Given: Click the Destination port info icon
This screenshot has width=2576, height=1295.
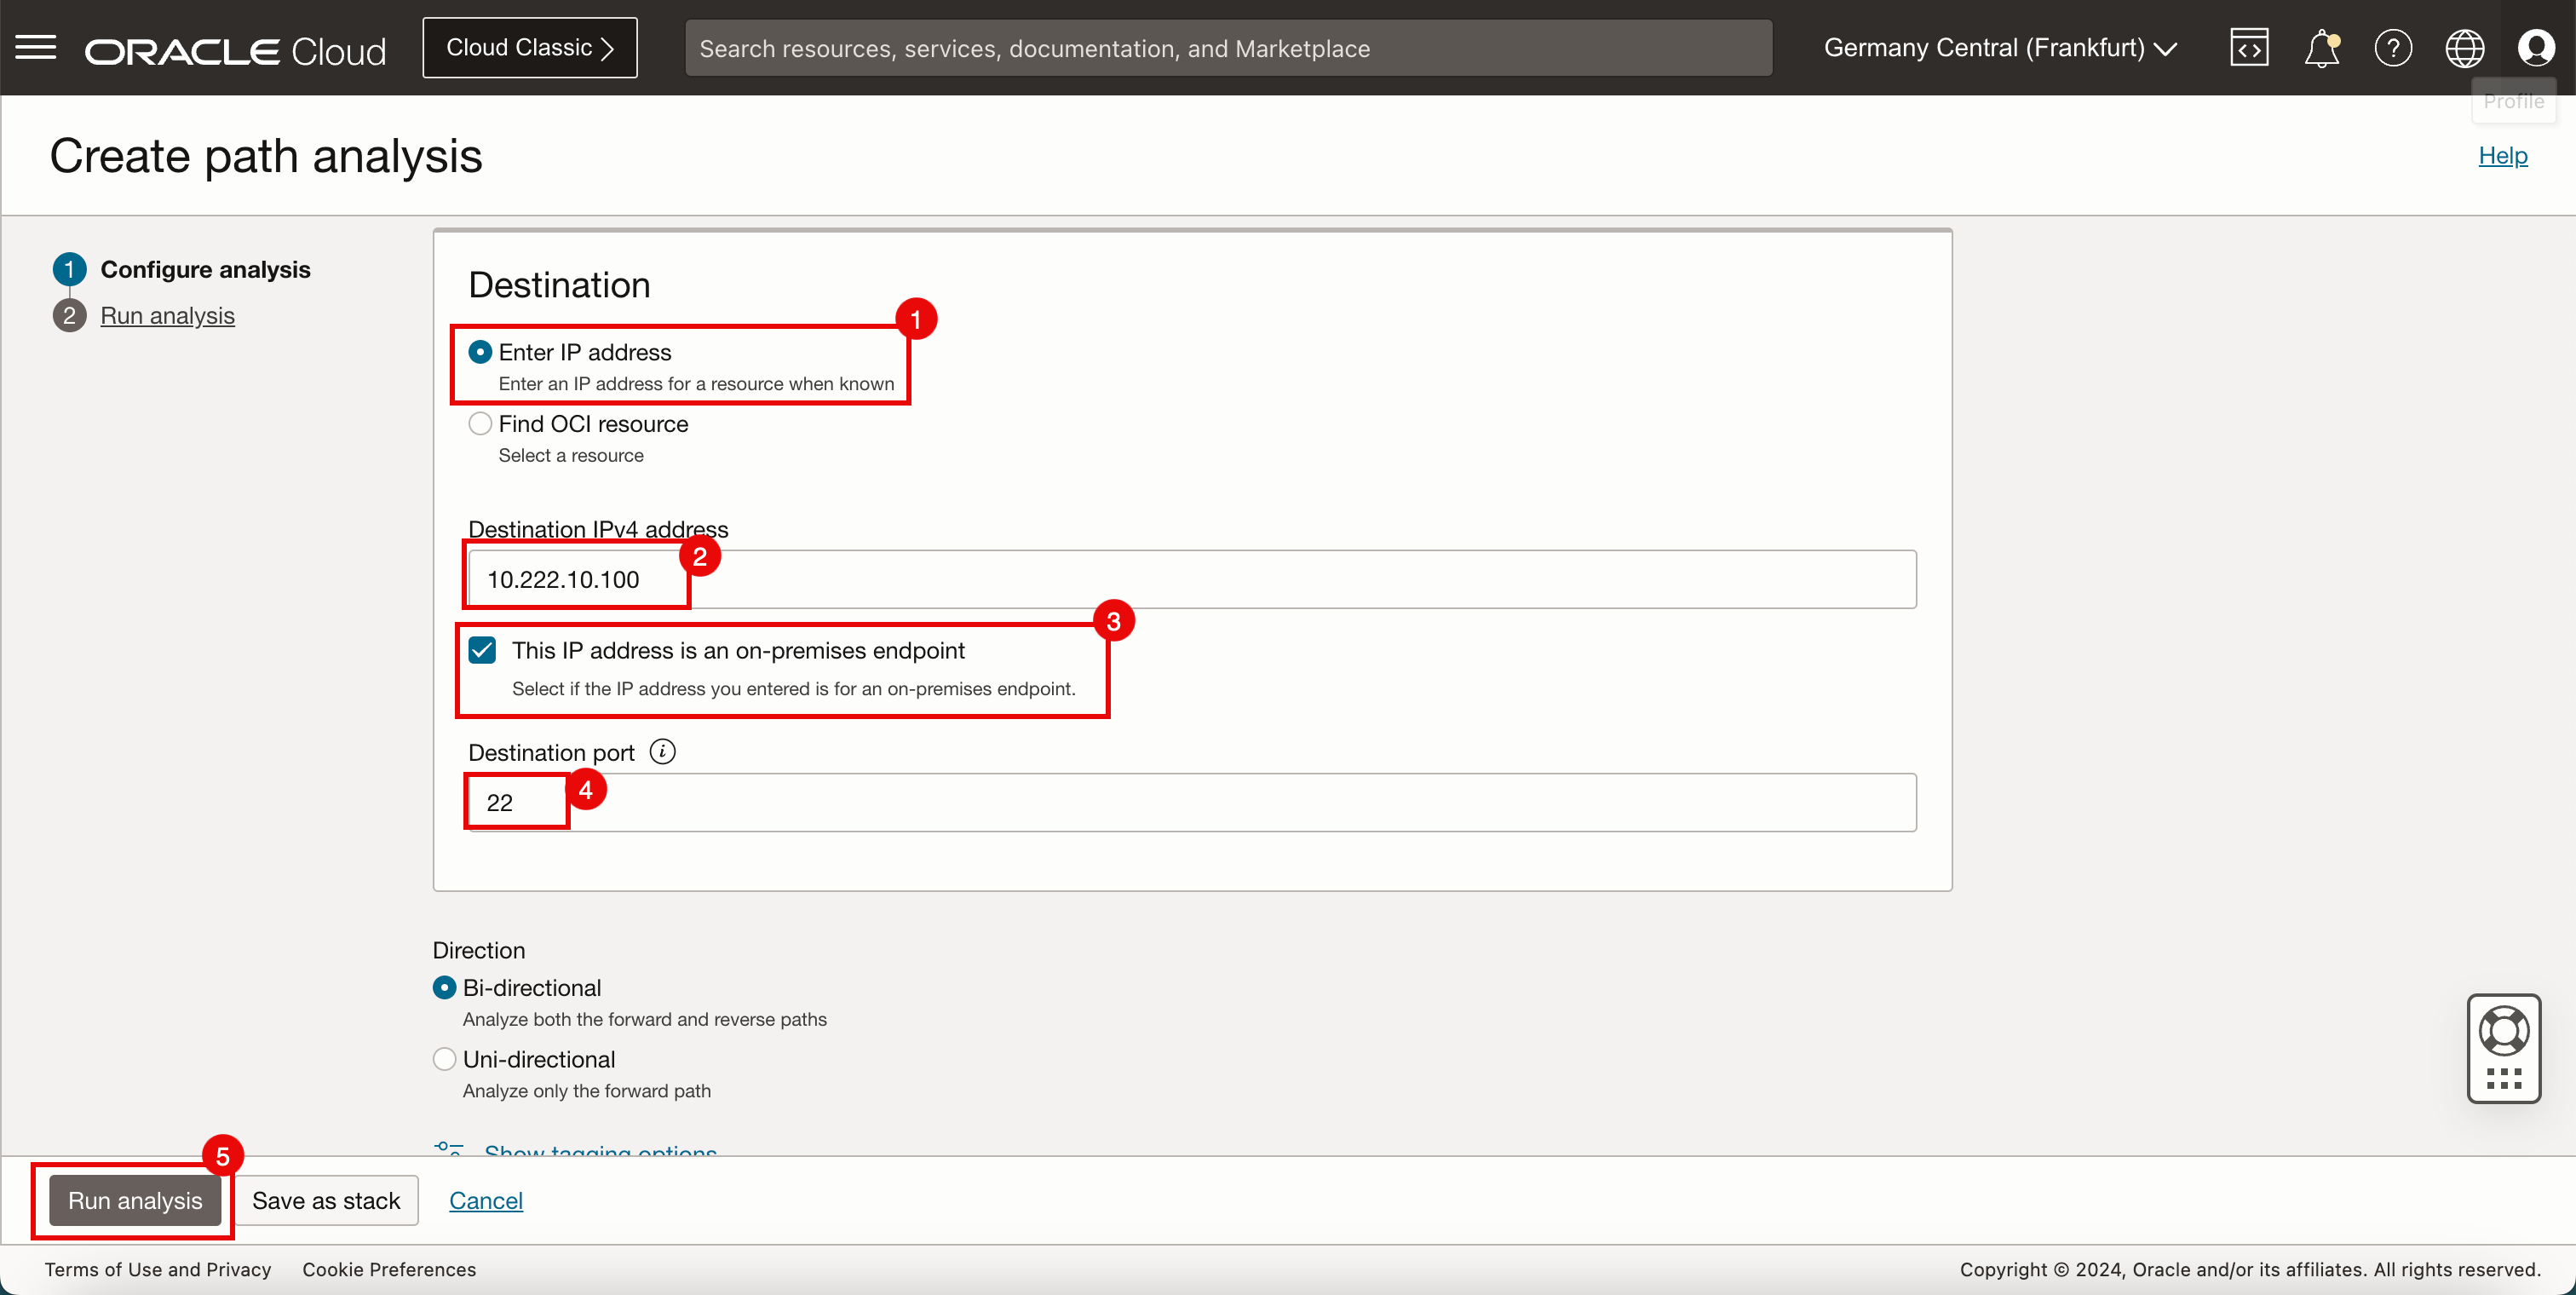Looking at the screenshot, I should [662, 751].
